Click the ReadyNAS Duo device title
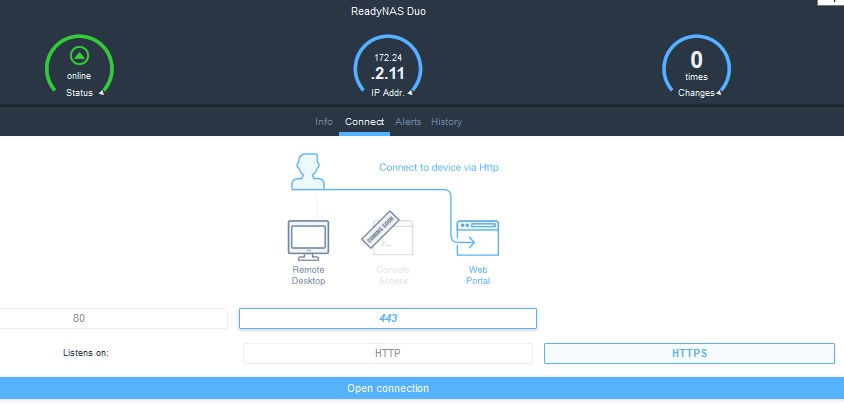Image resolution: width=844 pixels, height=405 pixels. pyautogui.click(x=388, y=11)
